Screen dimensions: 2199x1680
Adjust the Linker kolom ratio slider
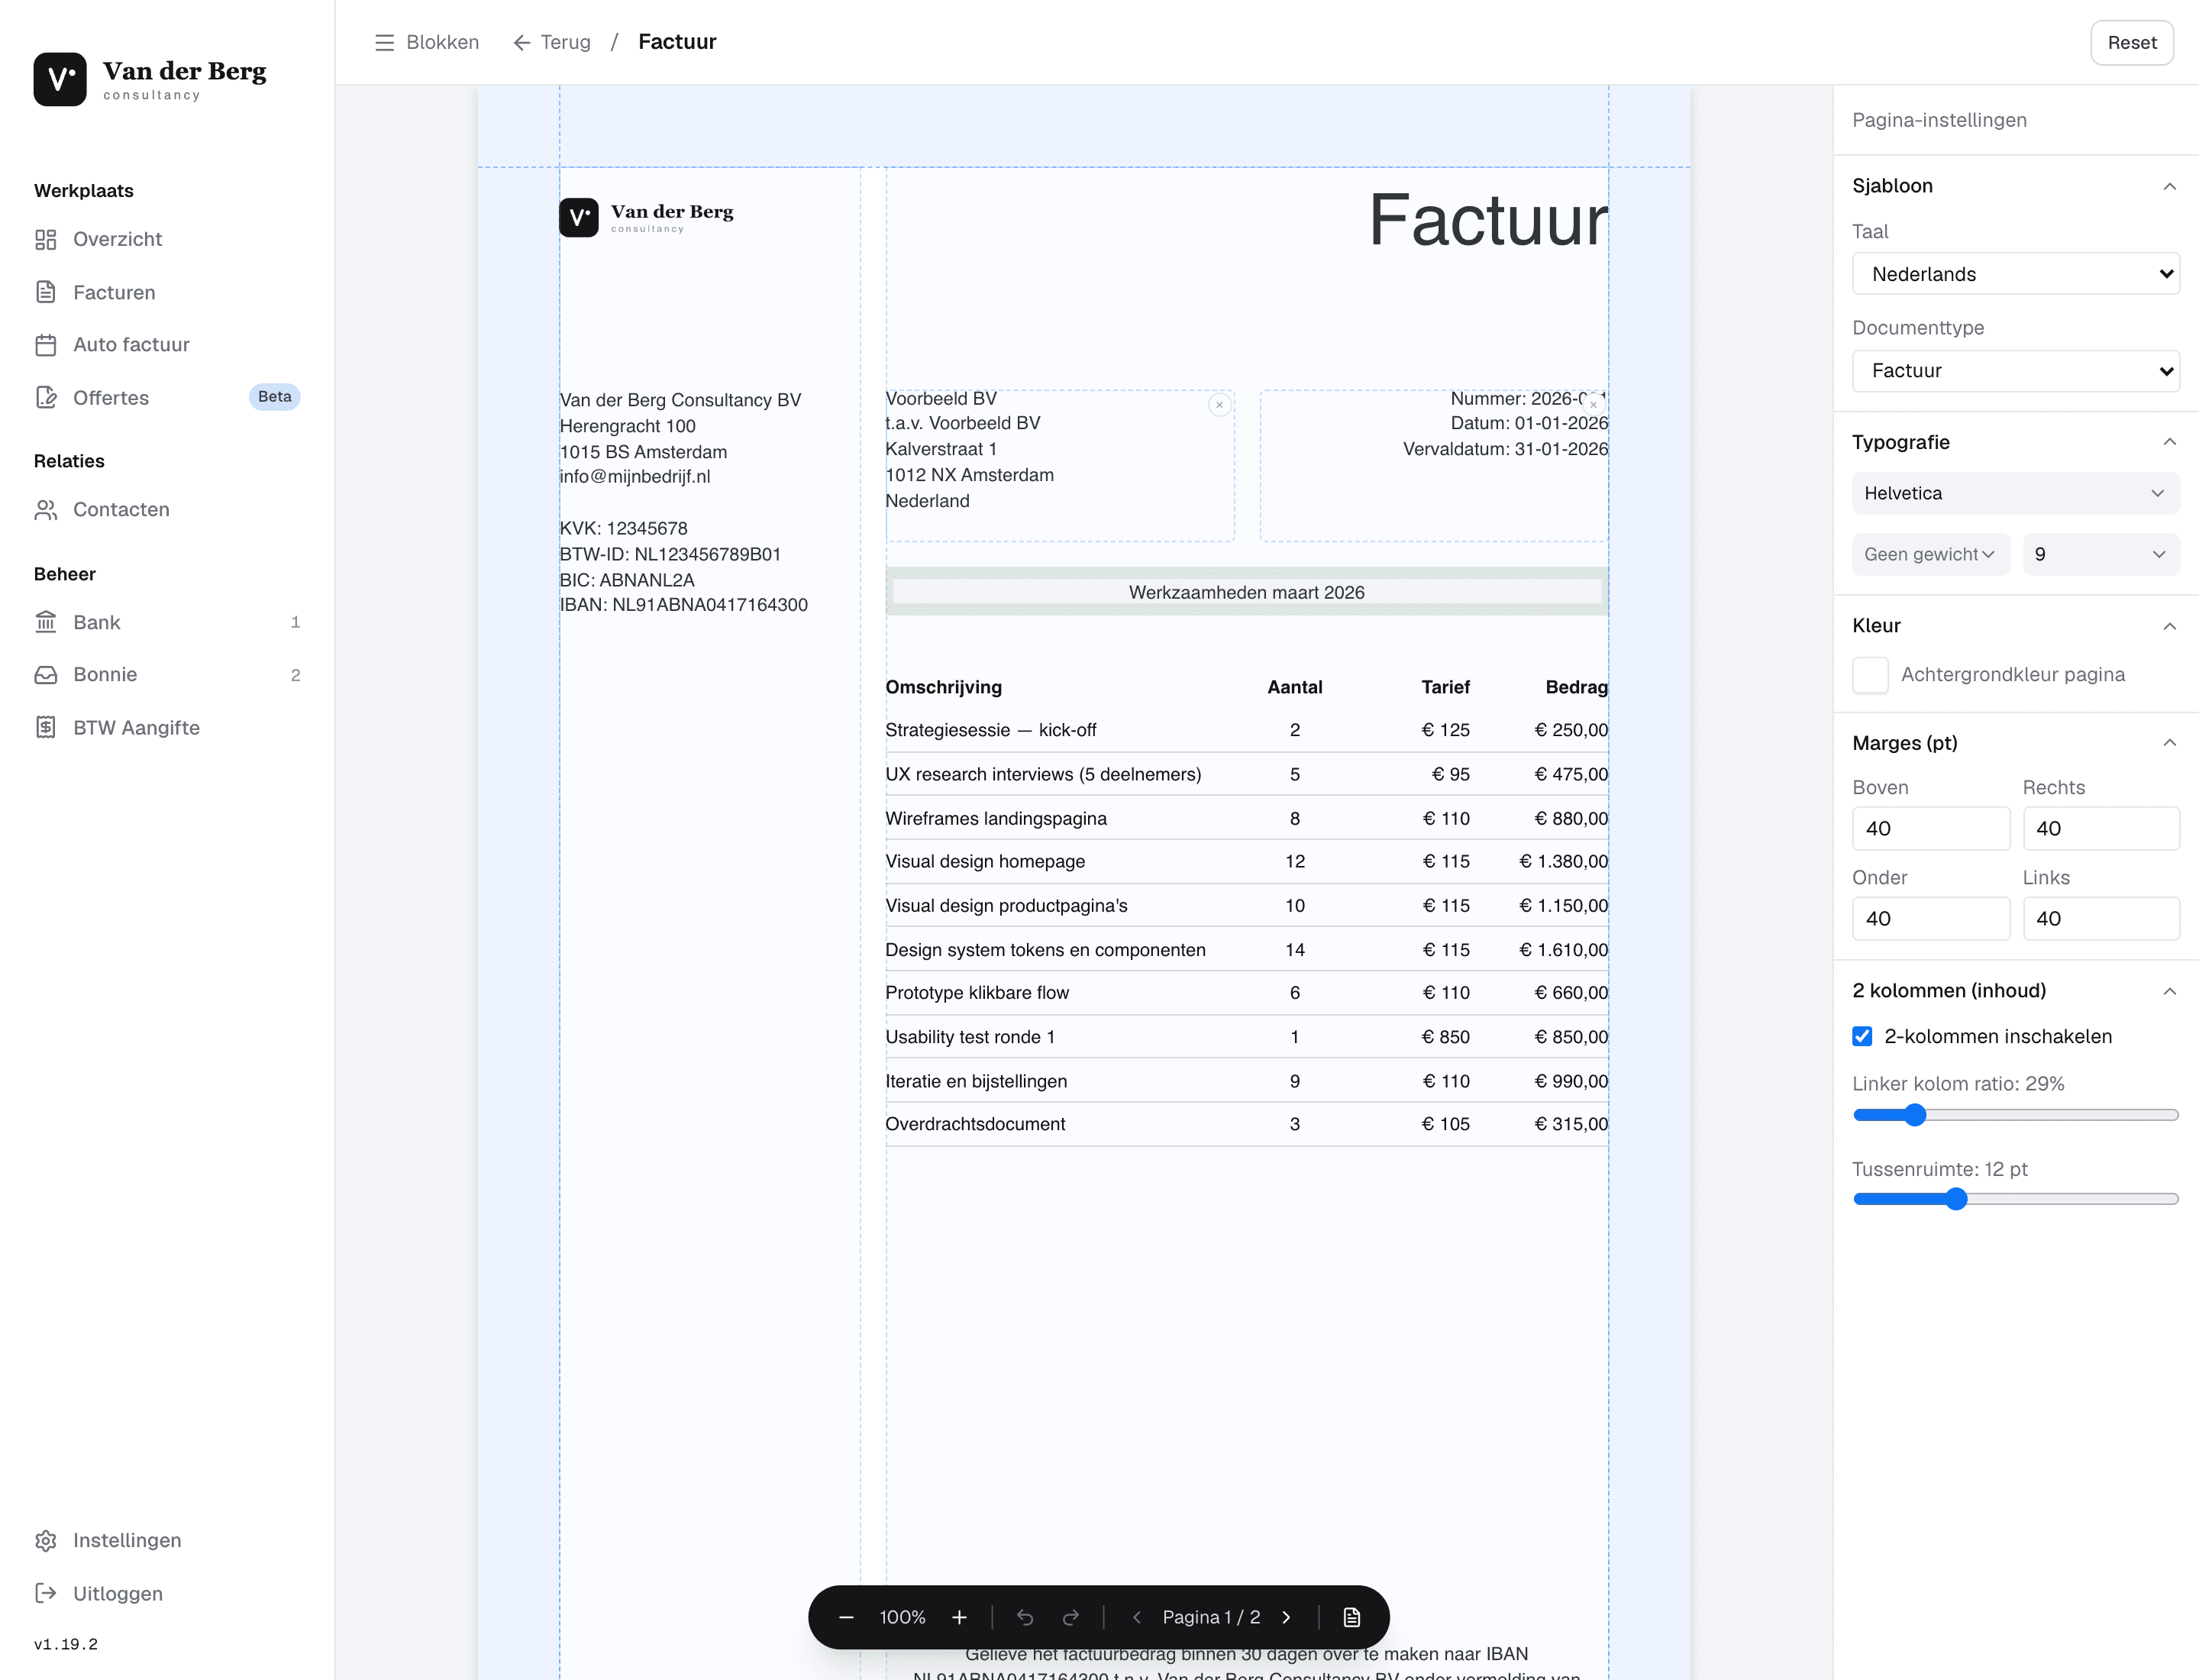2016,1115
